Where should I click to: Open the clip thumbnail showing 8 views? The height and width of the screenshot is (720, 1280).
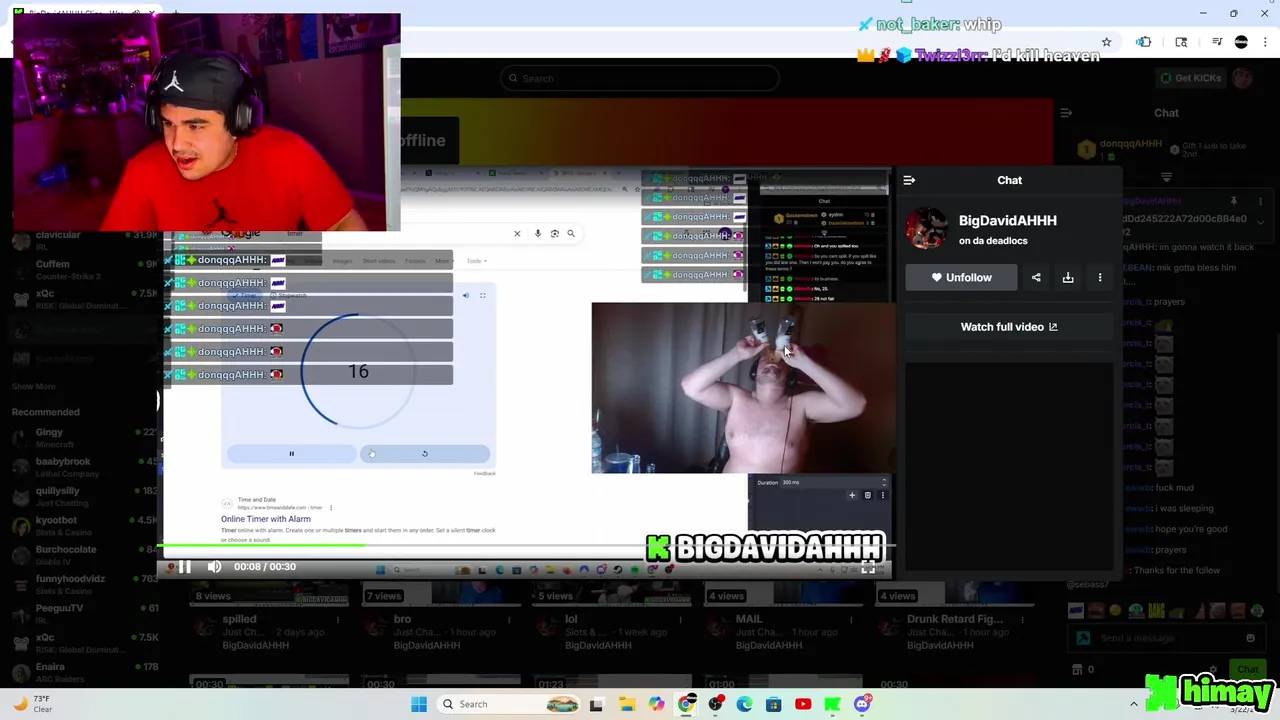pos(269,594)
